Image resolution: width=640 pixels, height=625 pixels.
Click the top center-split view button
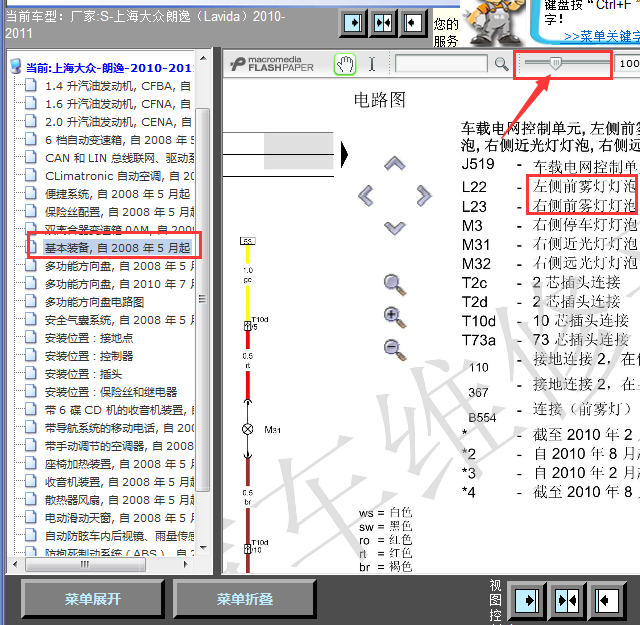383,23
